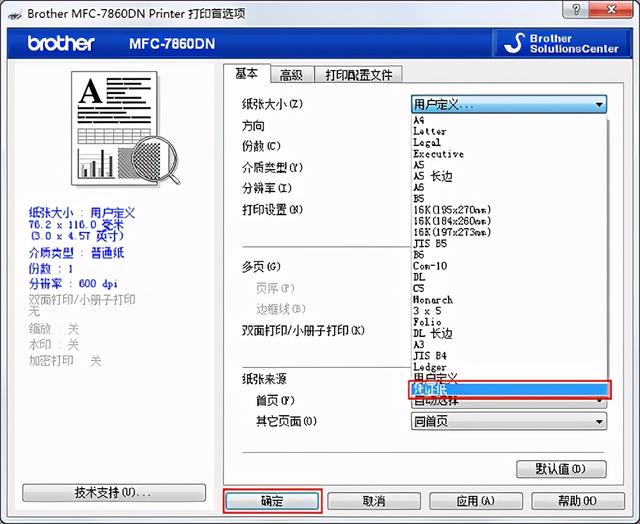Click the 其它页面(O) label
This screenshot has height=524, width=640.
[287, 421]
